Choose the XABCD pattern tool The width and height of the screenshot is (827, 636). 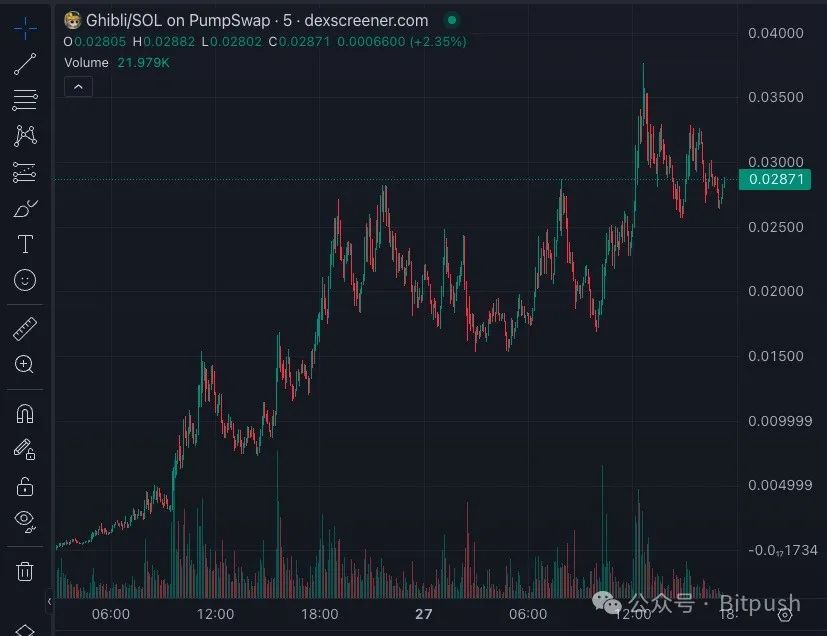click(25, 135)
